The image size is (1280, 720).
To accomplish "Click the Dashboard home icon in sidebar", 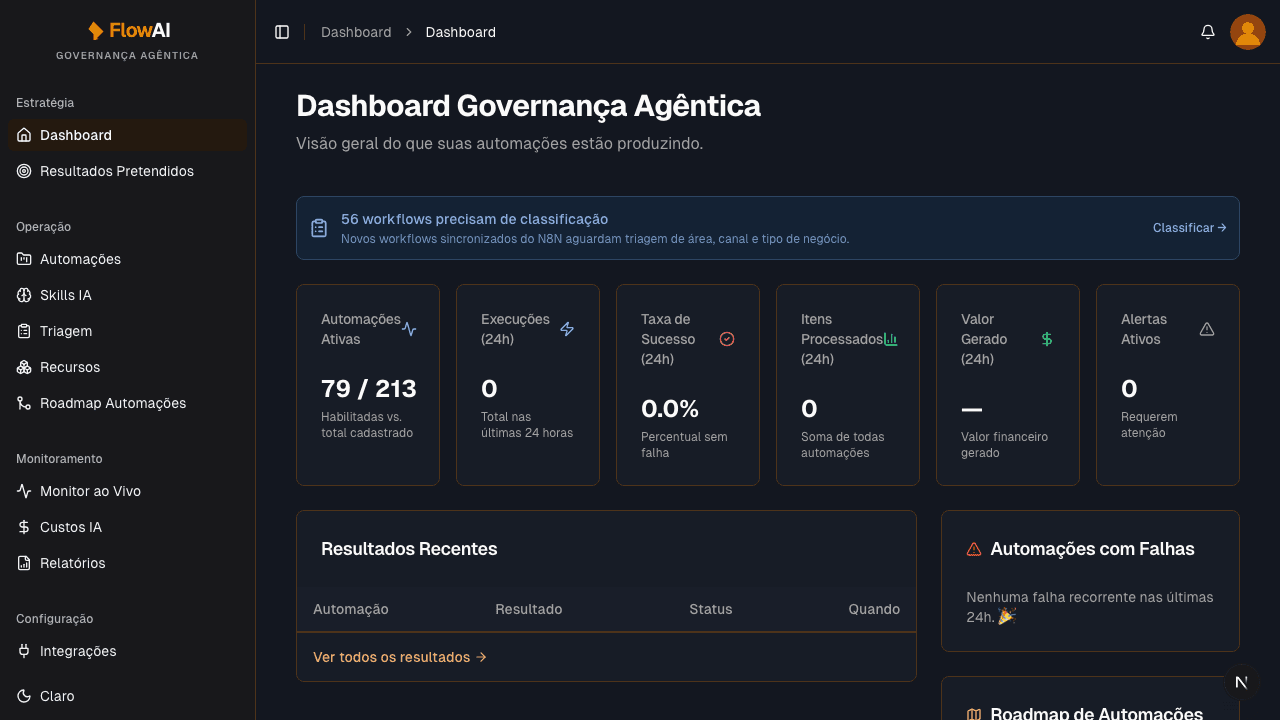I will tap(24, 135).
